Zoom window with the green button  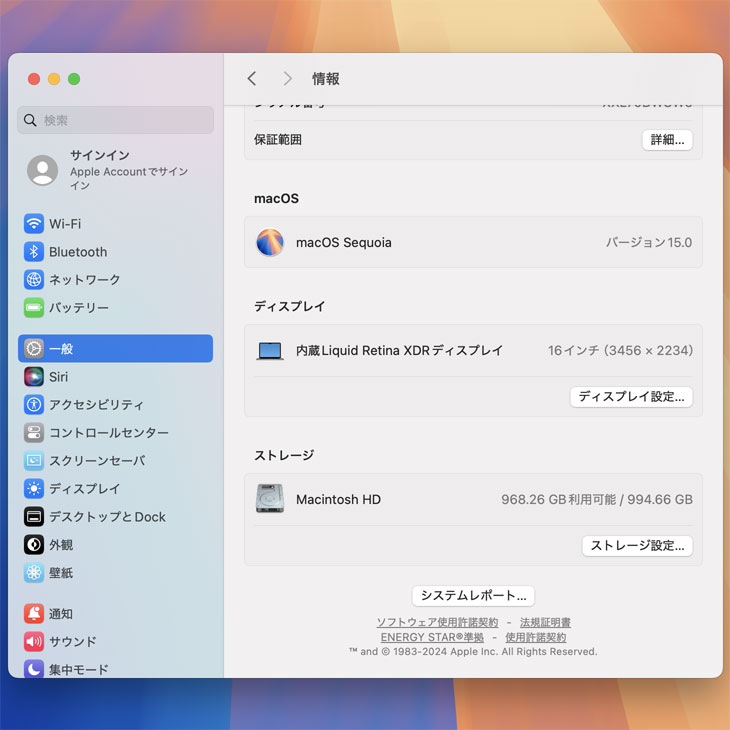(74, 79)
